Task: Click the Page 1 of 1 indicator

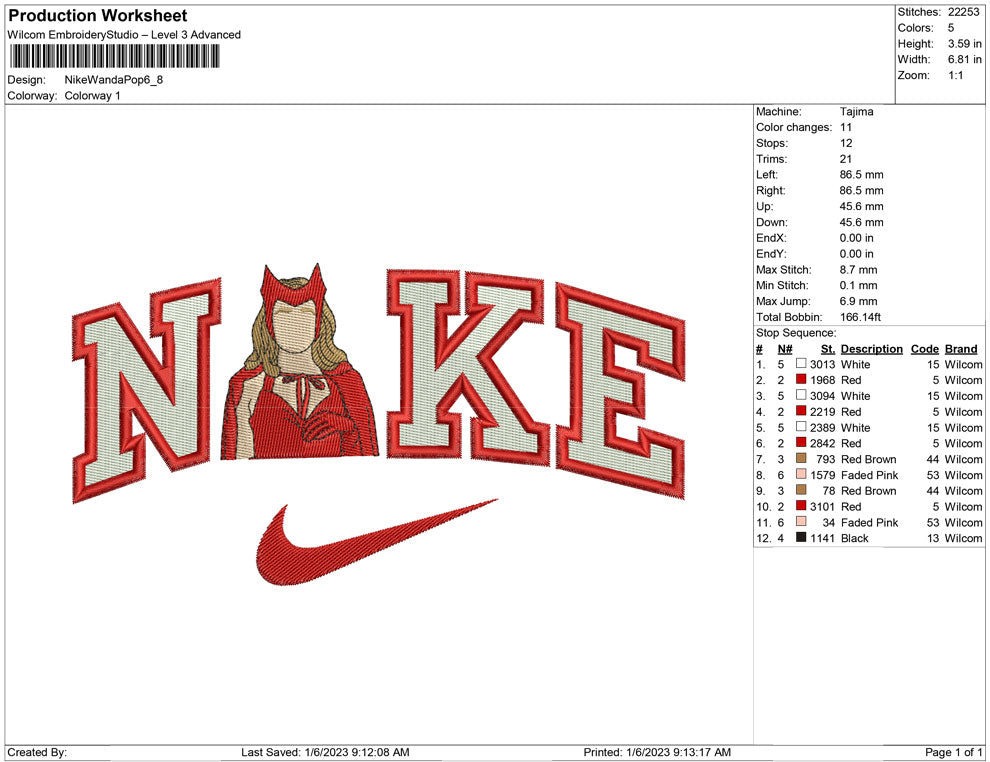Action: 954,752
